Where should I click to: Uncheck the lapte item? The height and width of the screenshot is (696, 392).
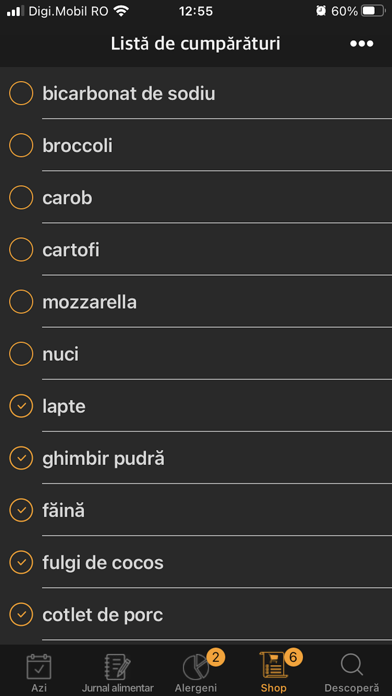click(21, 406)
